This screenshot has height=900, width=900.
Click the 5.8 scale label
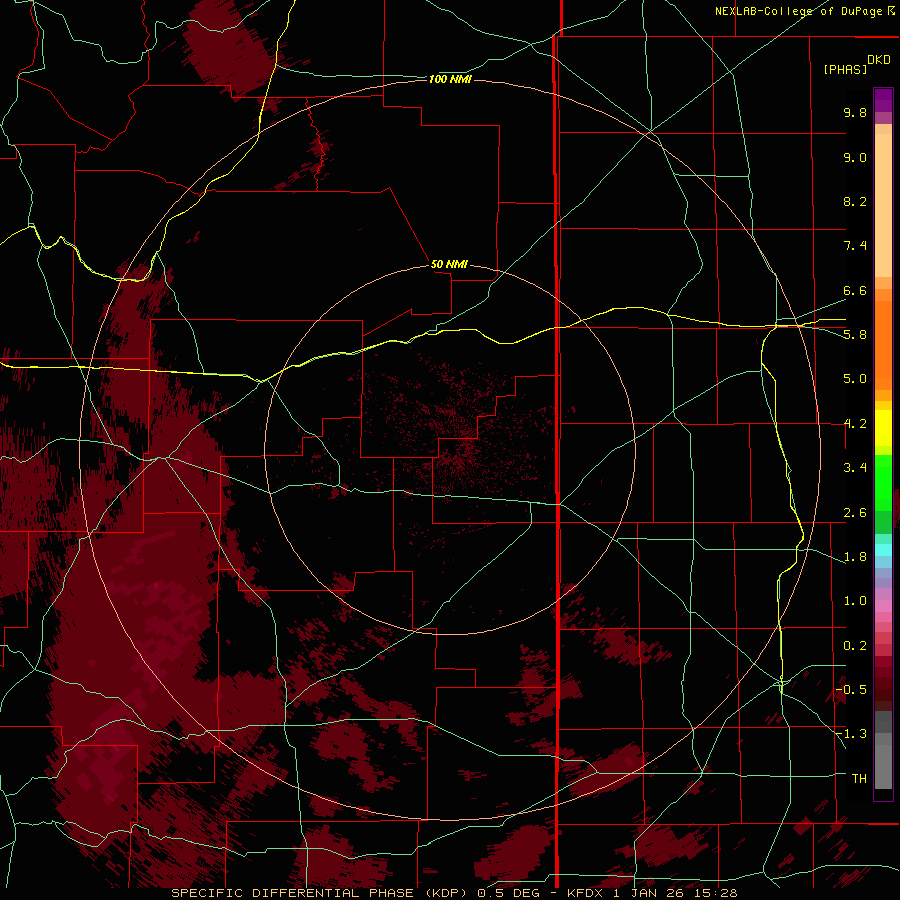(x=855, y=335)
